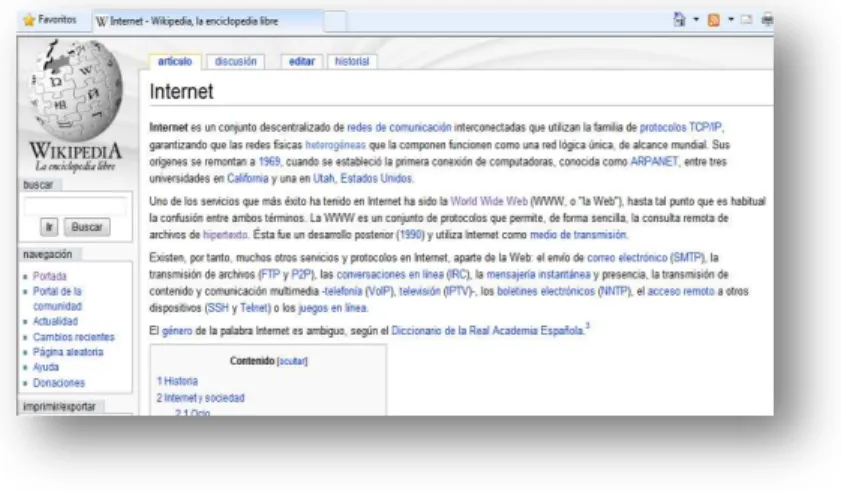Click the browser Home icon
Screen dimensions: 841x492
(680, 20)
